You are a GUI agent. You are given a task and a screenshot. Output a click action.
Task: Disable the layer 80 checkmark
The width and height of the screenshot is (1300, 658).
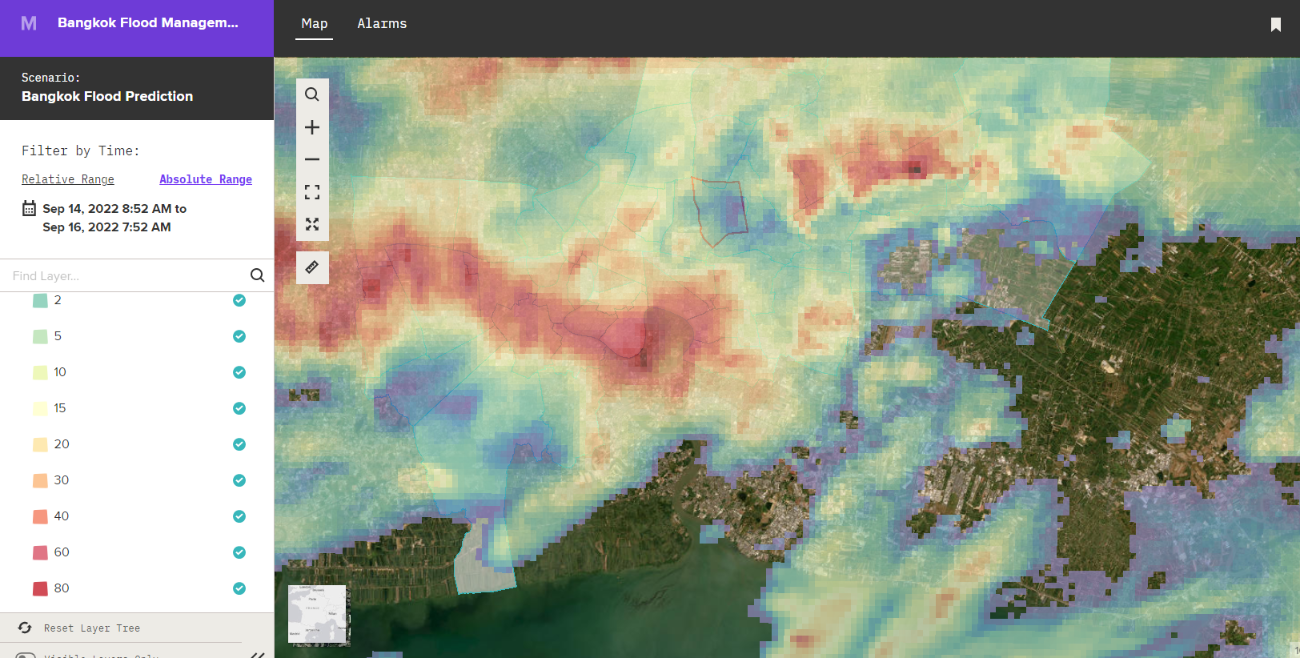pyautogui.click(x=239, y=588)
